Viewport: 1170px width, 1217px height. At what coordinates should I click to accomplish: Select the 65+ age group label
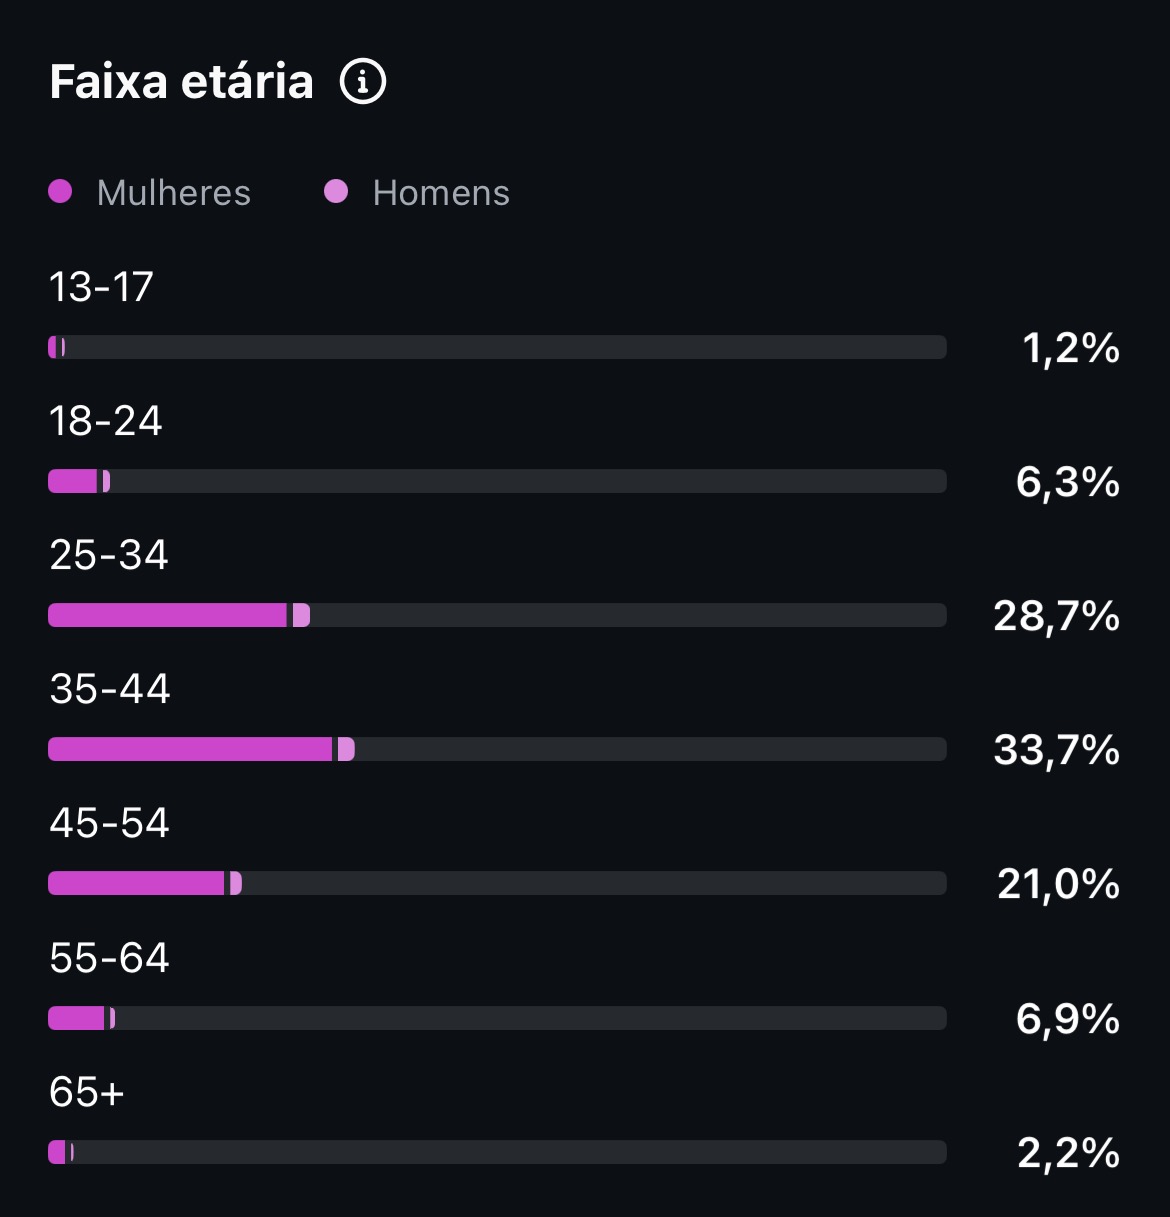[x=87, y=1093]
